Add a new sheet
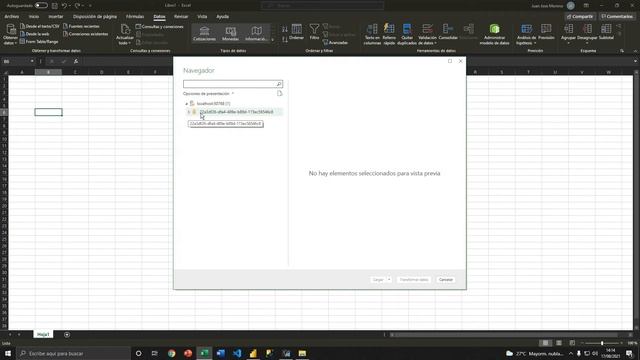Viewport: 640px width, 360px height. 67,335
